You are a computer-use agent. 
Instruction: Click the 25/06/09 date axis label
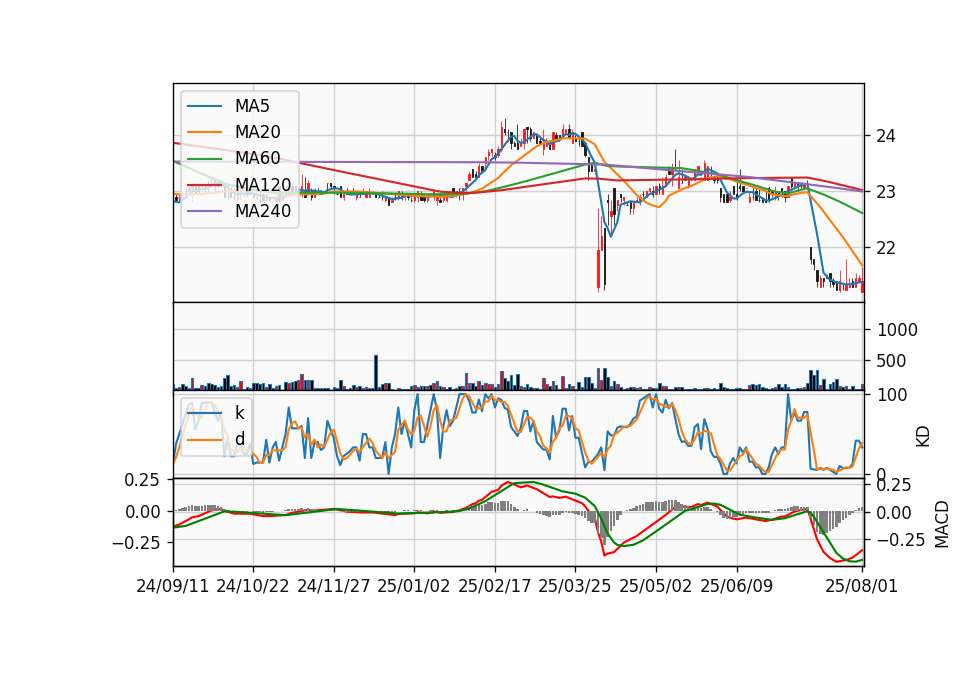coord(737,586)
